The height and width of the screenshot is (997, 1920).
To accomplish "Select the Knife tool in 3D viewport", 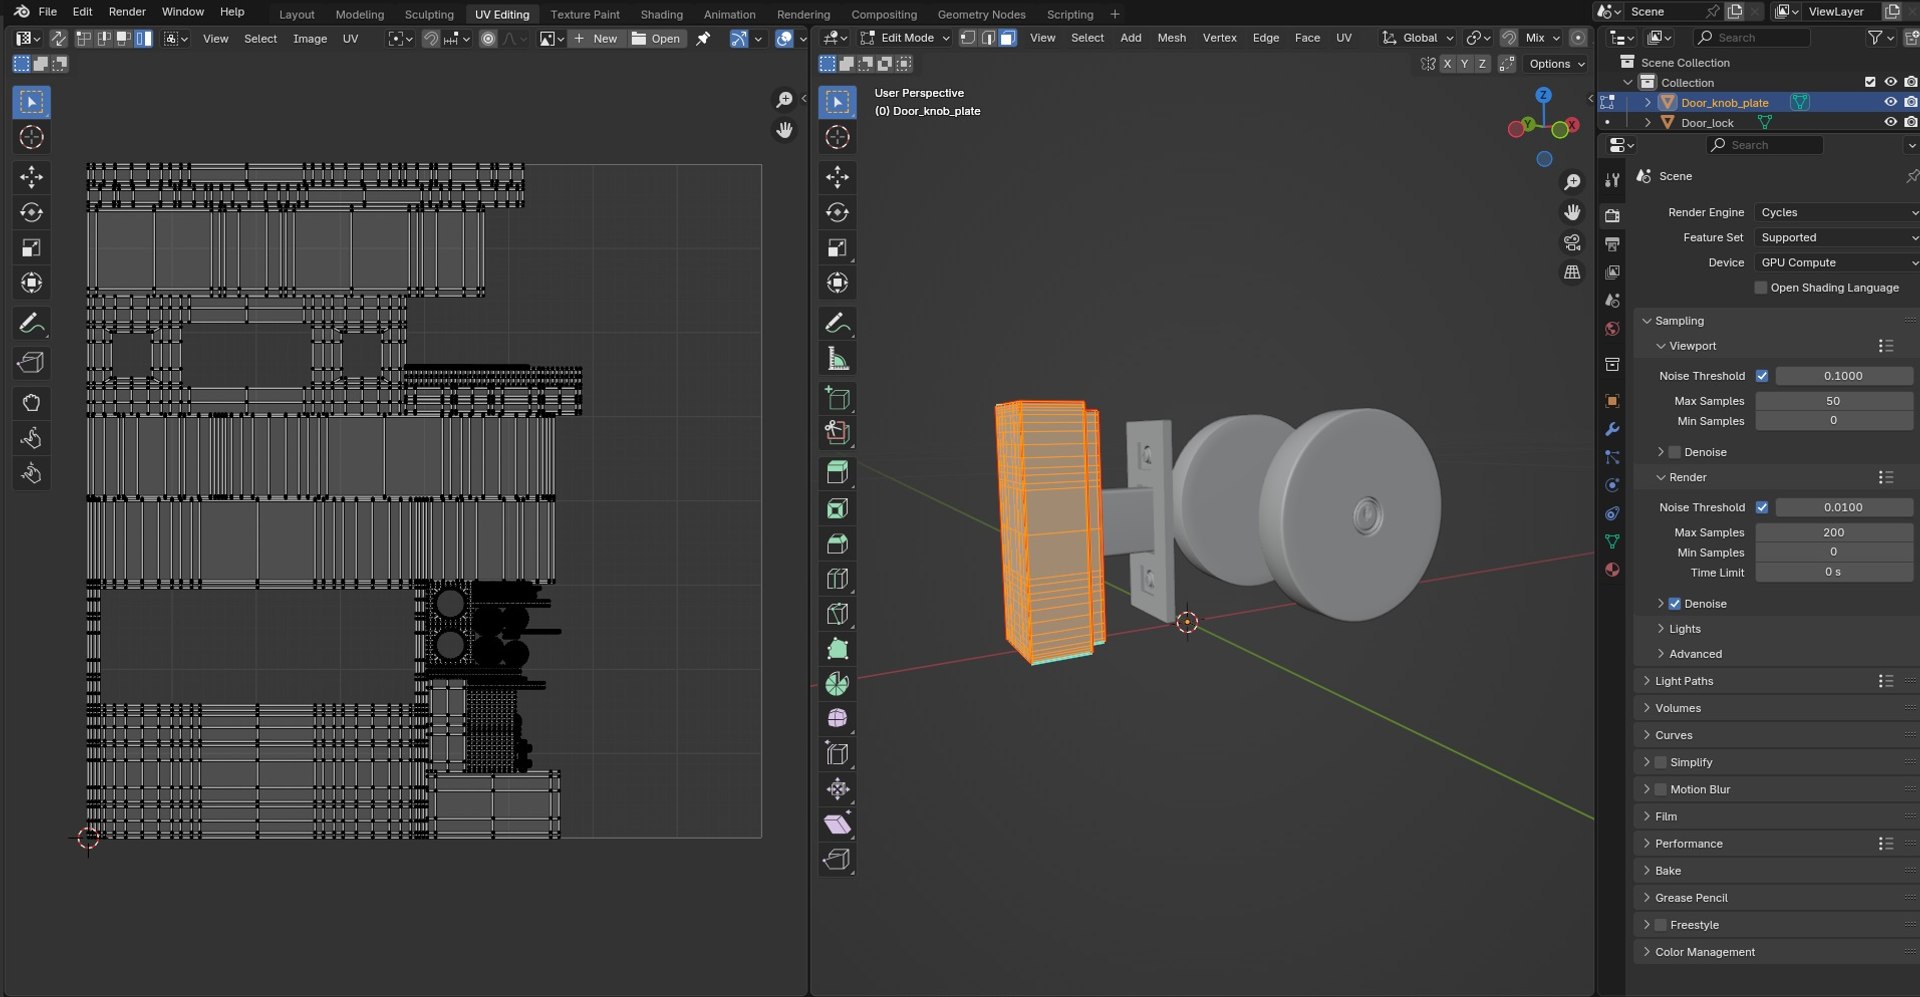I will click(837, 614).
